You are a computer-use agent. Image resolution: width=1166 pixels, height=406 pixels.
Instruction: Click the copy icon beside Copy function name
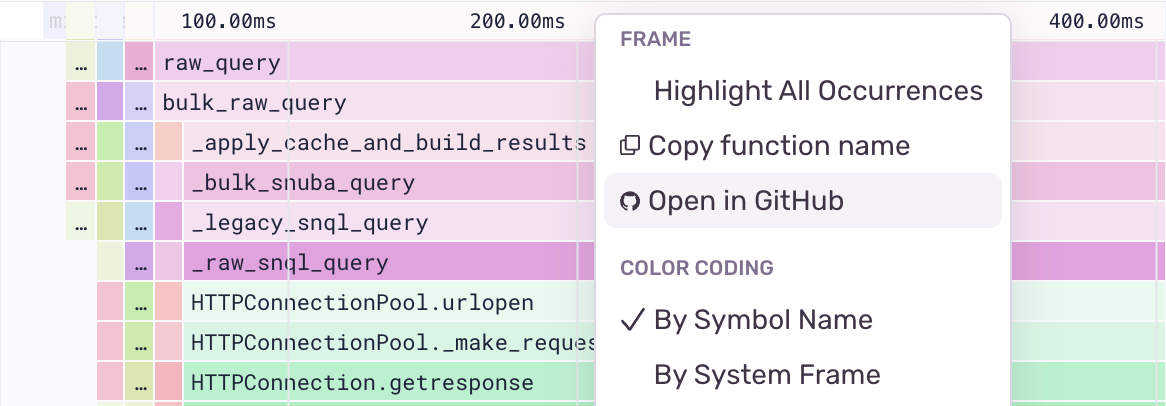pyautogui.click(x=630, y=146)
